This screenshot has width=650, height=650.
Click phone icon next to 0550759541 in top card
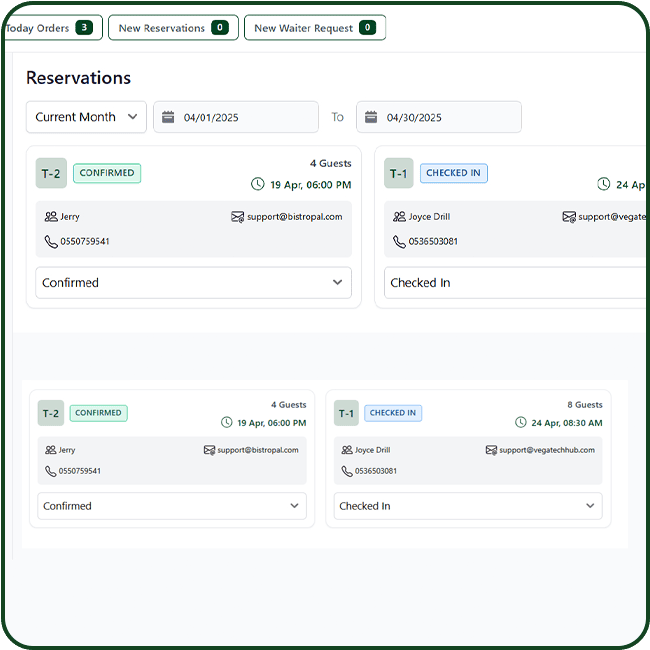tap(51, 241)
